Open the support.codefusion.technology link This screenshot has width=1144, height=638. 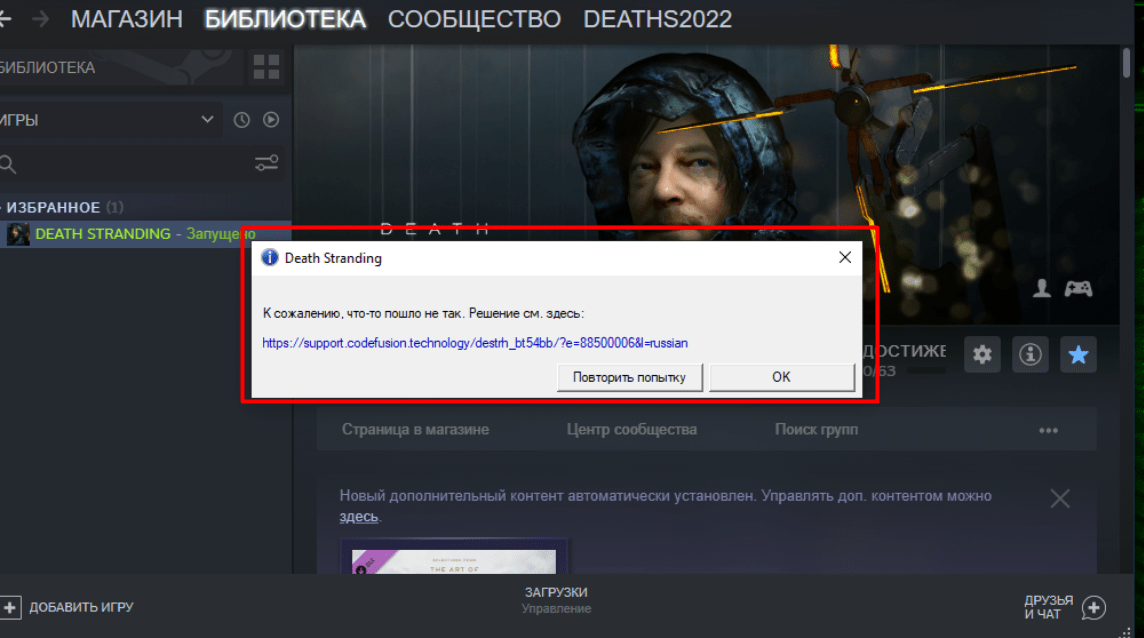coord(475,343)
